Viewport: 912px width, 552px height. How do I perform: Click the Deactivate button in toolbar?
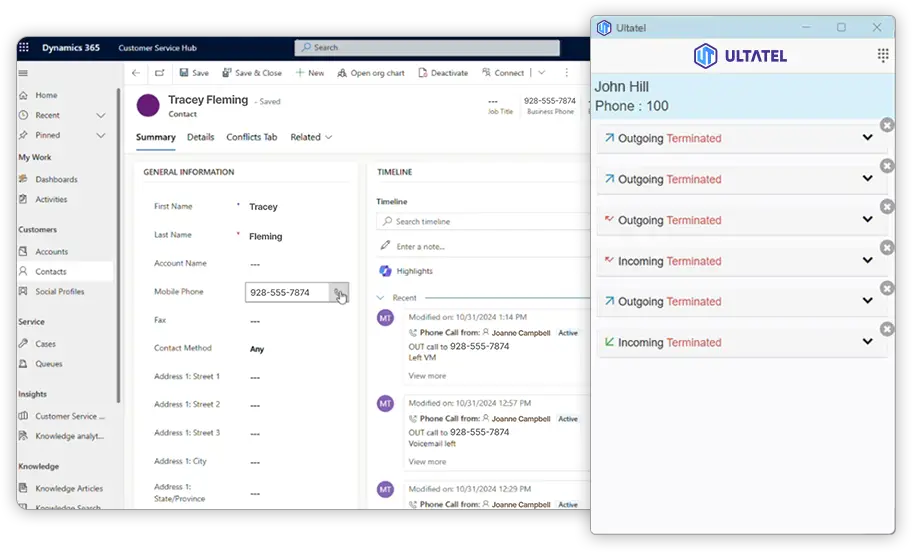[x=443, y=73]
